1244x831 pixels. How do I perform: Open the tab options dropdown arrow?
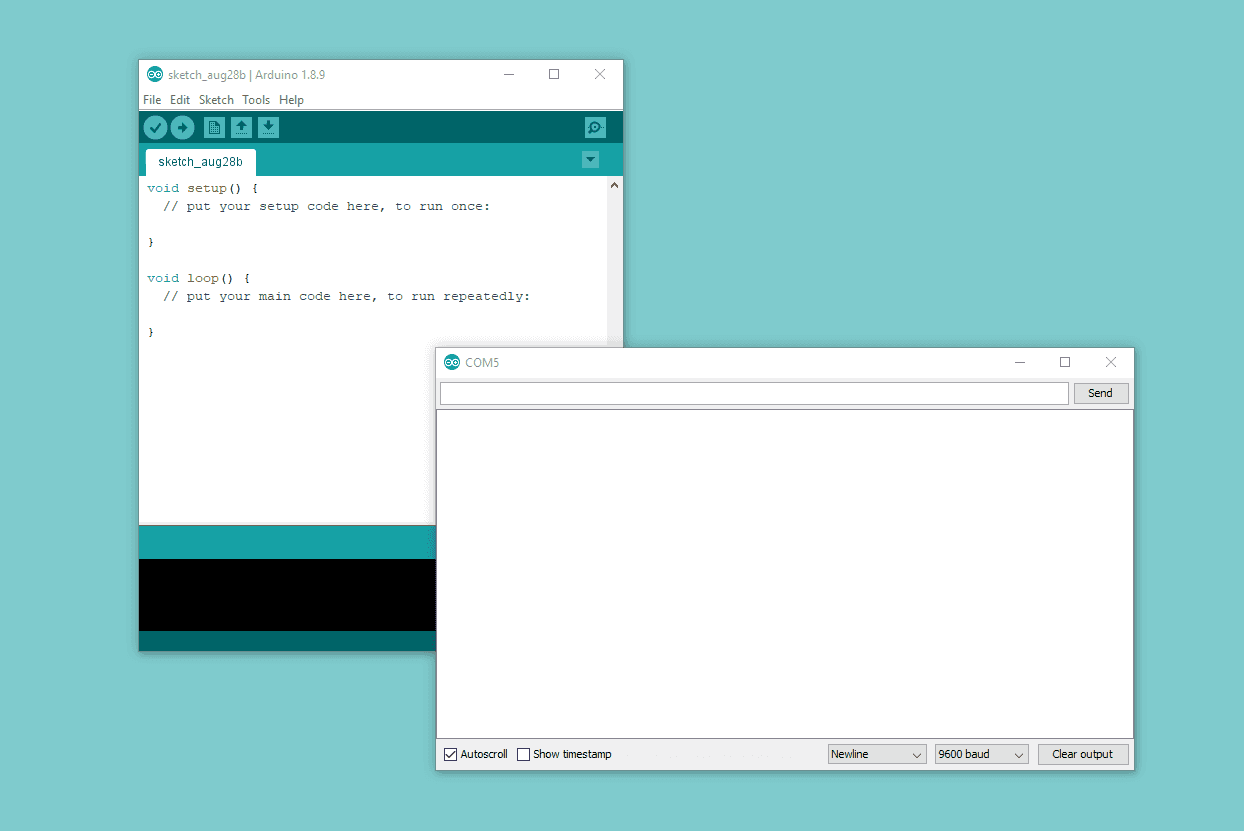(x=590, y=160)
